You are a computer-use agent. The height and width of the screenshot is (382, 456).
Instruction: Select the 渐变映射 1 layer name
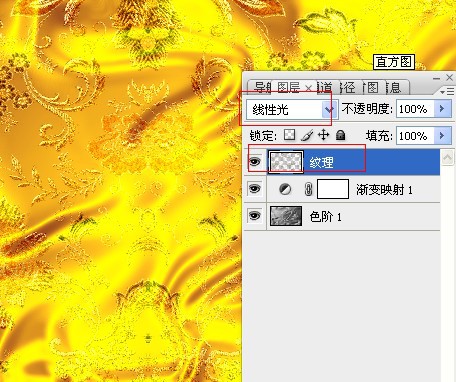click(x=384, y=190)
